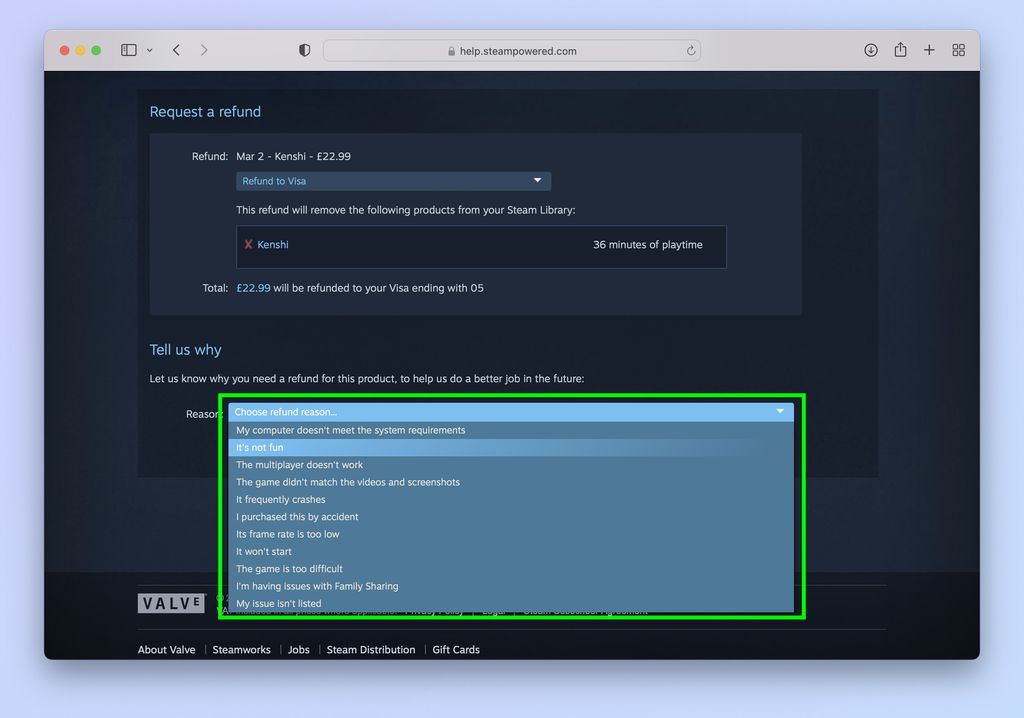Click the Share icon in the toolbar
This screenshot has width=1024, height=718.
900,49
